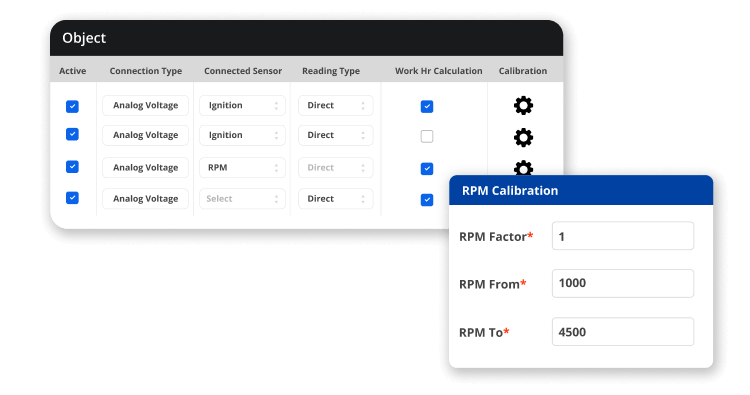Click Analog Voltage field in second row
This screenshot has height=395, width=750.
point(145,135)
